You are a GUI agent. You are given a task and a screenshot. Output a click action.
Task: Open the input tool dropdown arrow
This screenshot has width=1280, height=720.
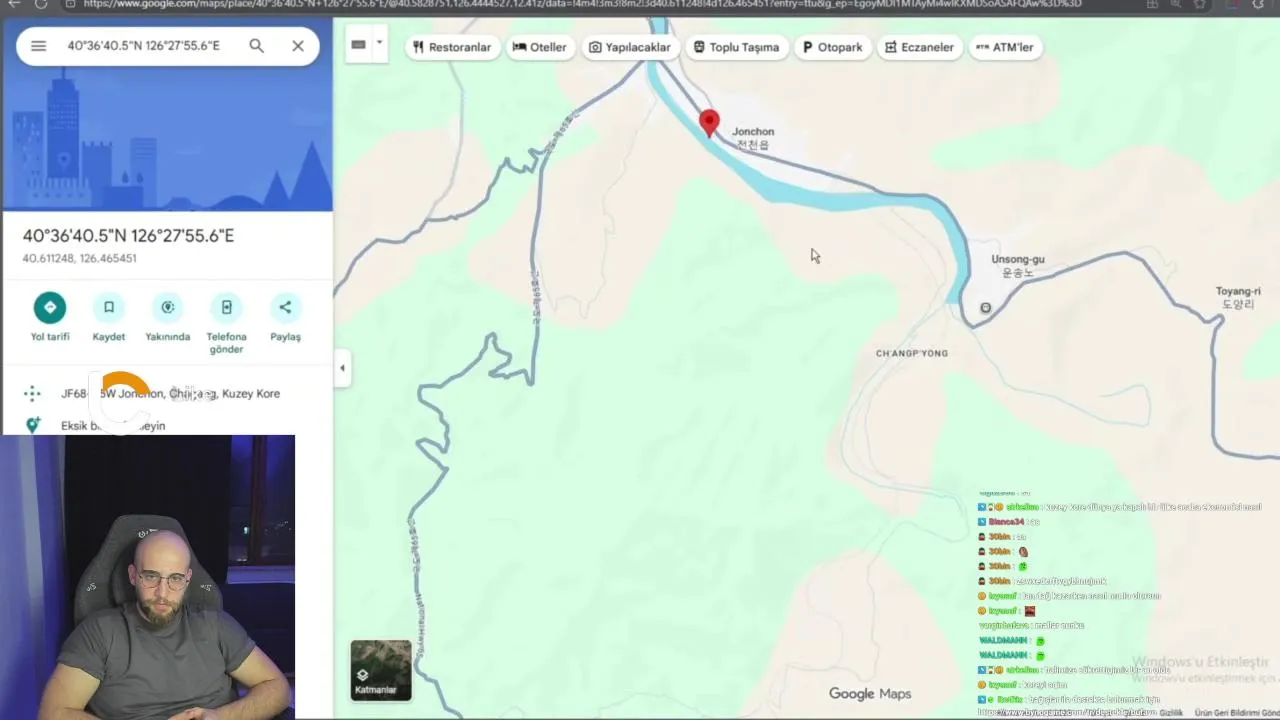379,45
